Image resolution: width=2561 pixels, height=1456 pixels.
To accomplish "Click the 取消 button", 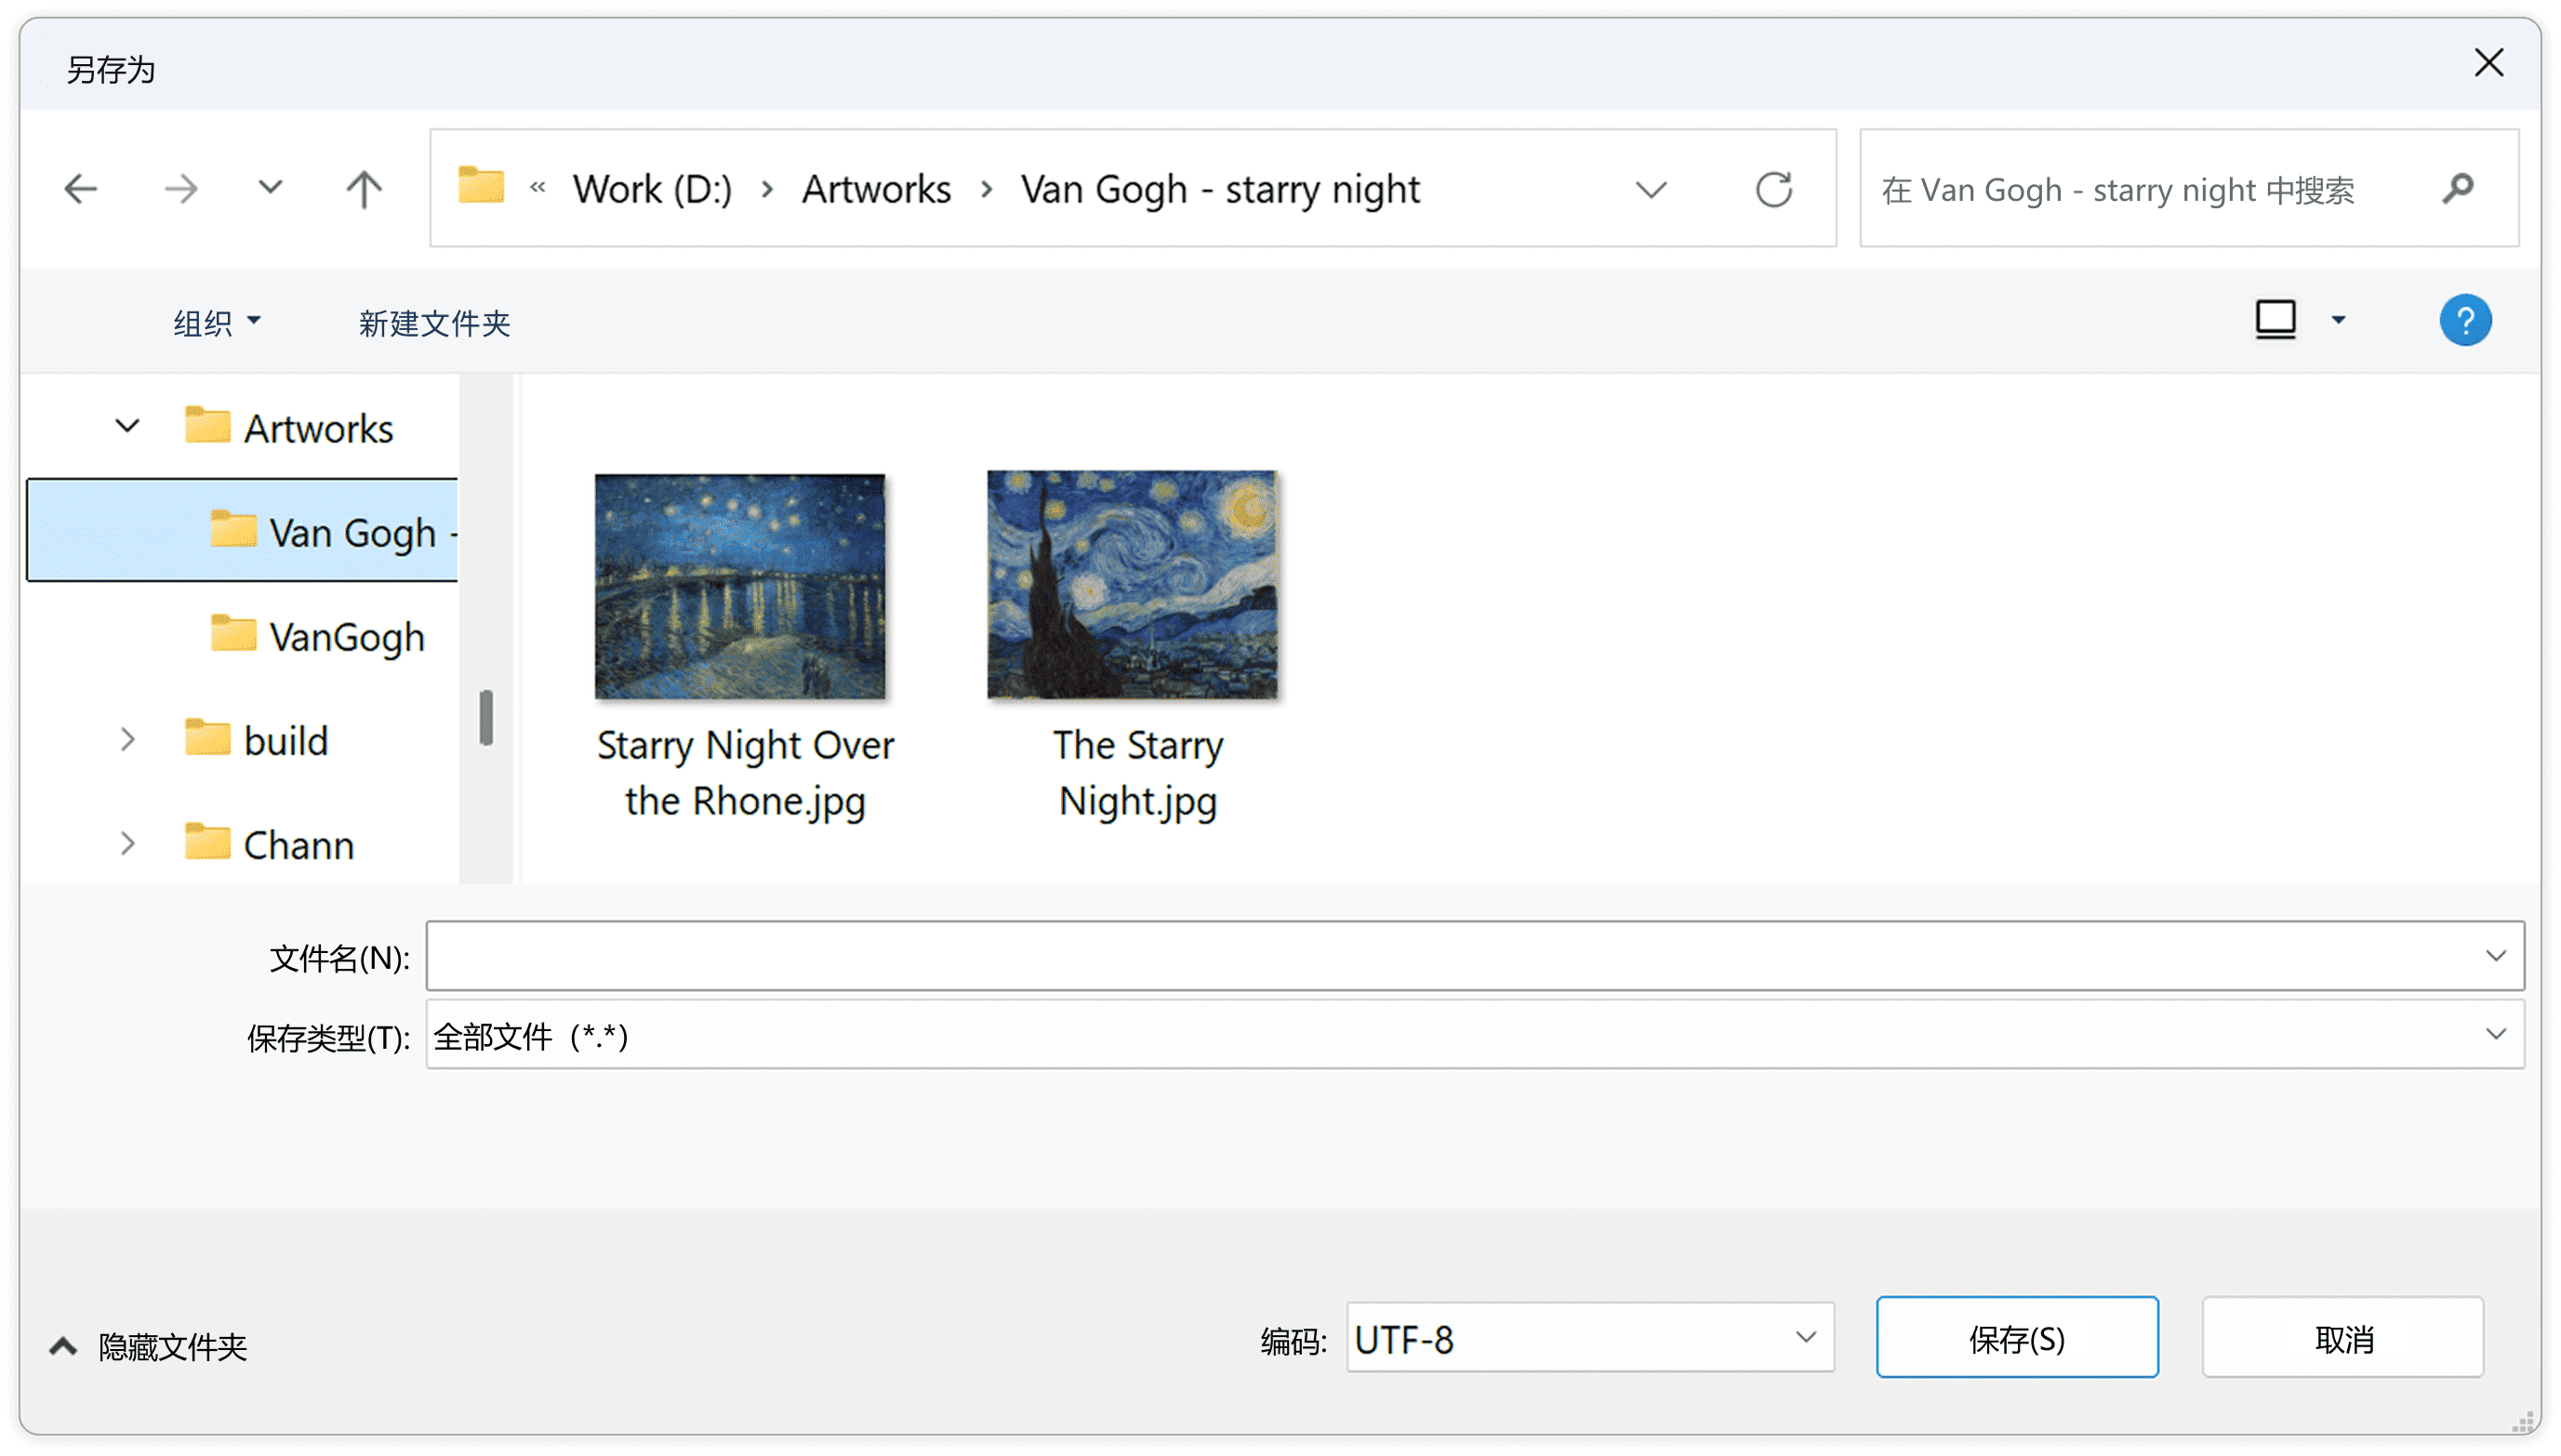I will (x=2343, y=1338).
